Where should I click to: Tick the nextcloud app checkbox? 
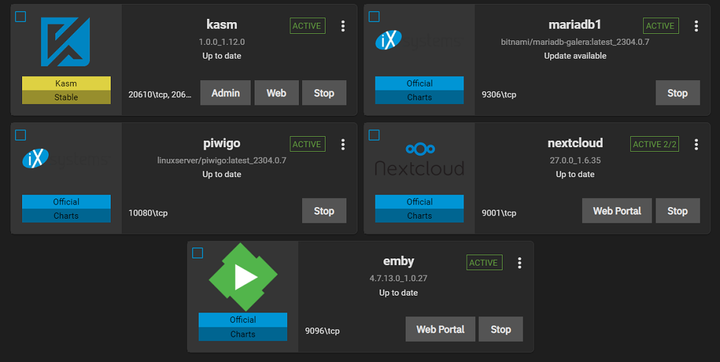tap(374, 135)
